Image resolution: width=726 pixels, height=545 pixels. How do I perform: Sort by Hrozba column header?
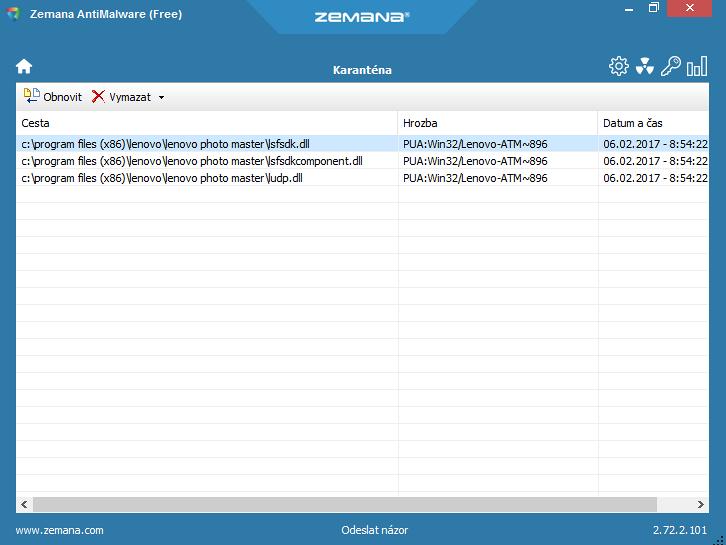point(497,123)
